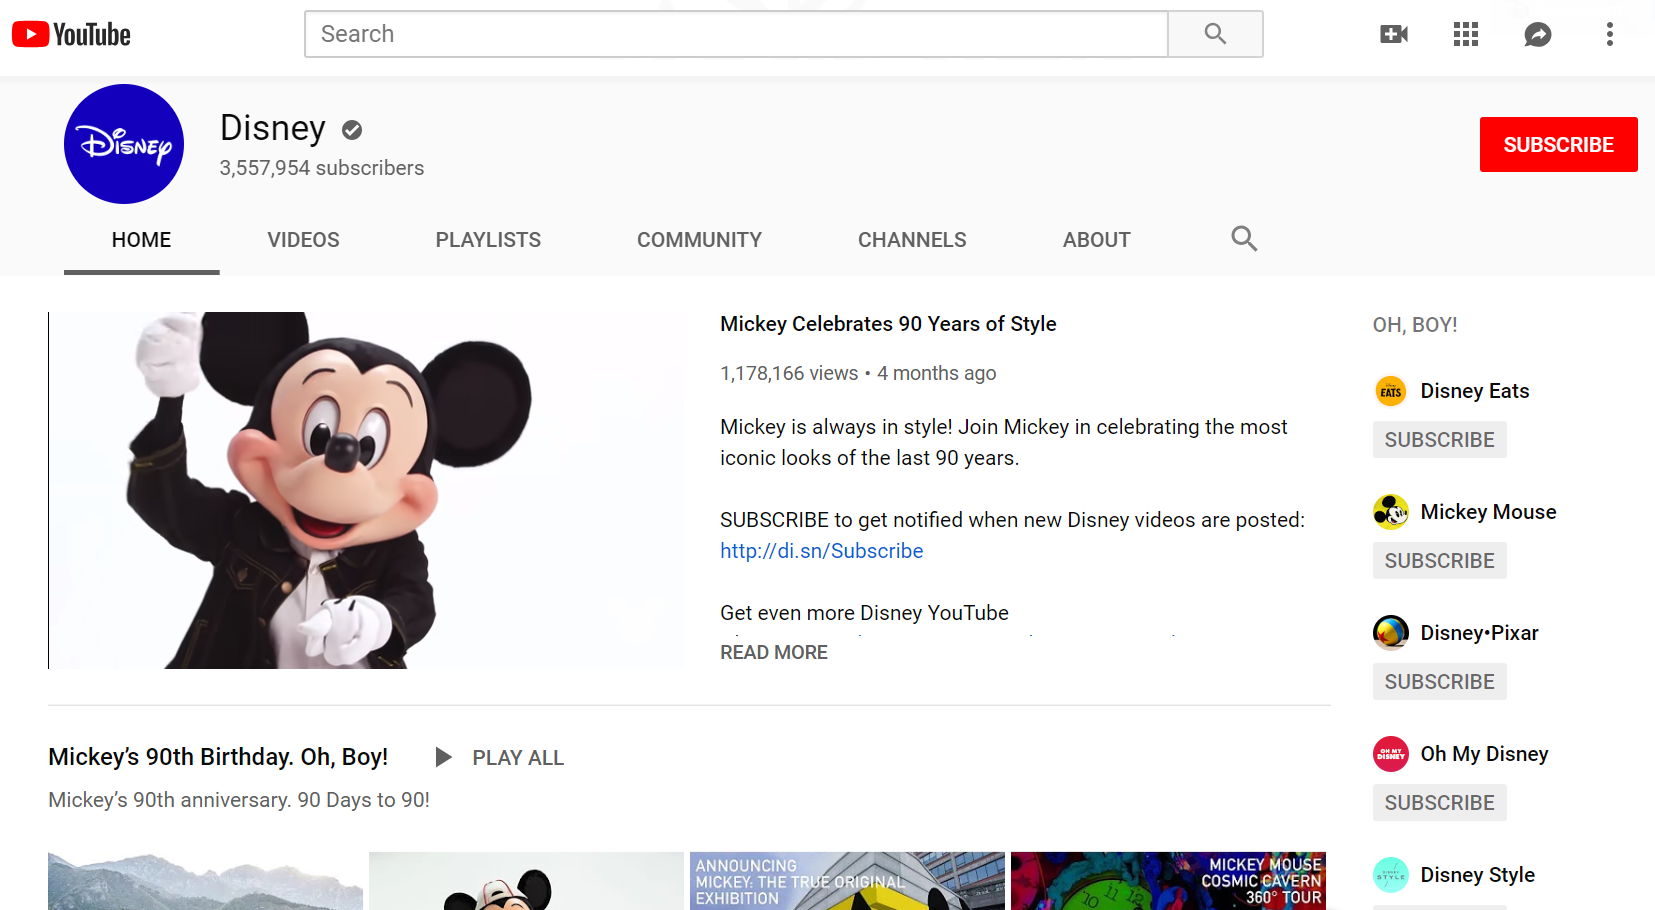This screenshot has width=1655, height=910.
Task: Click the Oh My Disney channel icon
Action: coord(1391,754)
